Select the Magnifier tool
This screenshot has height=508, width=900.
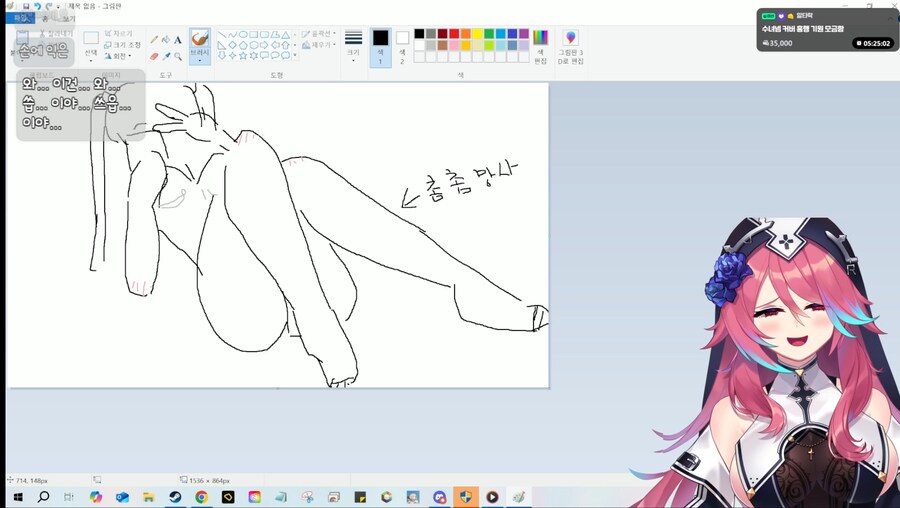[178, 56]
